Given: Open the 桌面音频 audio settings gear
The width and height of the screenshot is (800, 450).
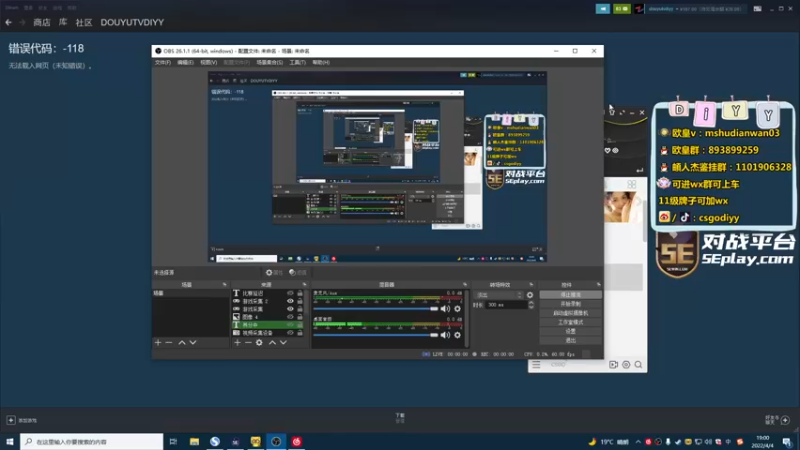Looking at the screenshot, I should pyautogui.click(x=458, y=335).
